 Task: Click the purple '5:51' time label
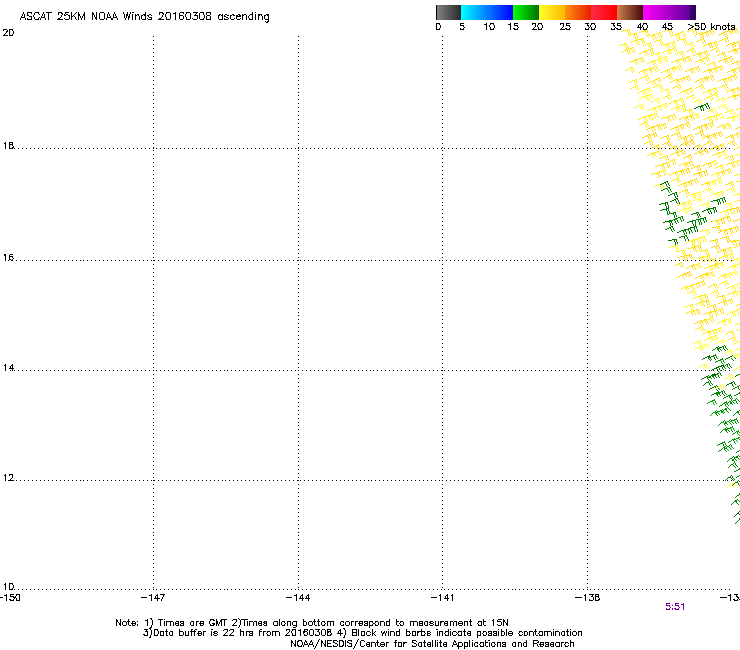(675, 607)
